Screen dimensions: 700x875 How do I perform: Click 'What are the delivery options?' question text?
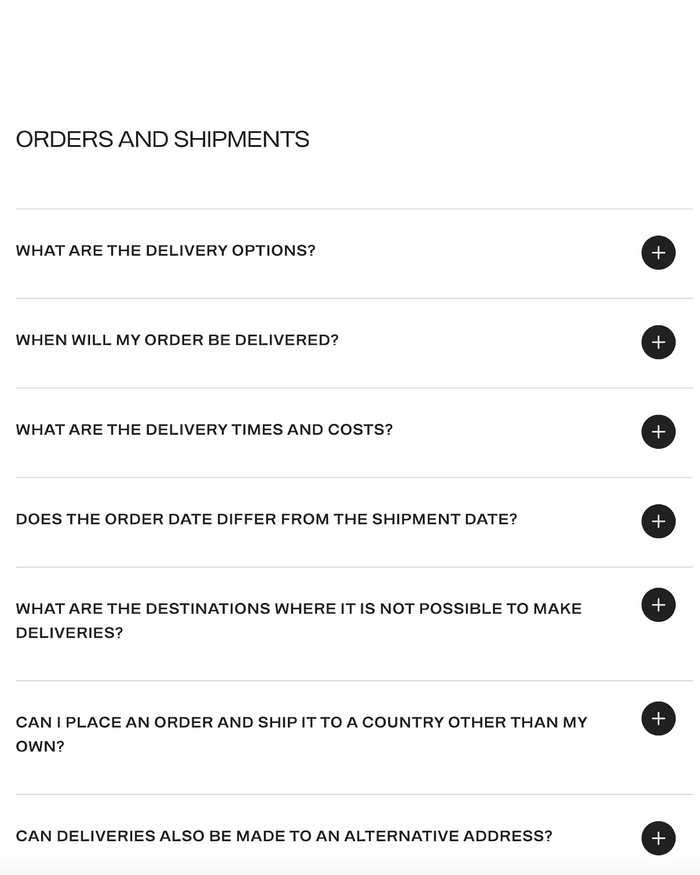click(165, 251)
